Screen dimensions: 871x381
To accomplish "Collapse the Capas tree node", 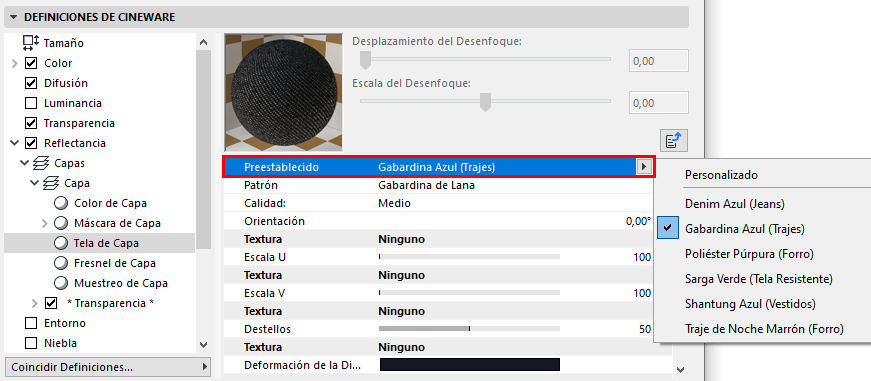I will (24, 163).
